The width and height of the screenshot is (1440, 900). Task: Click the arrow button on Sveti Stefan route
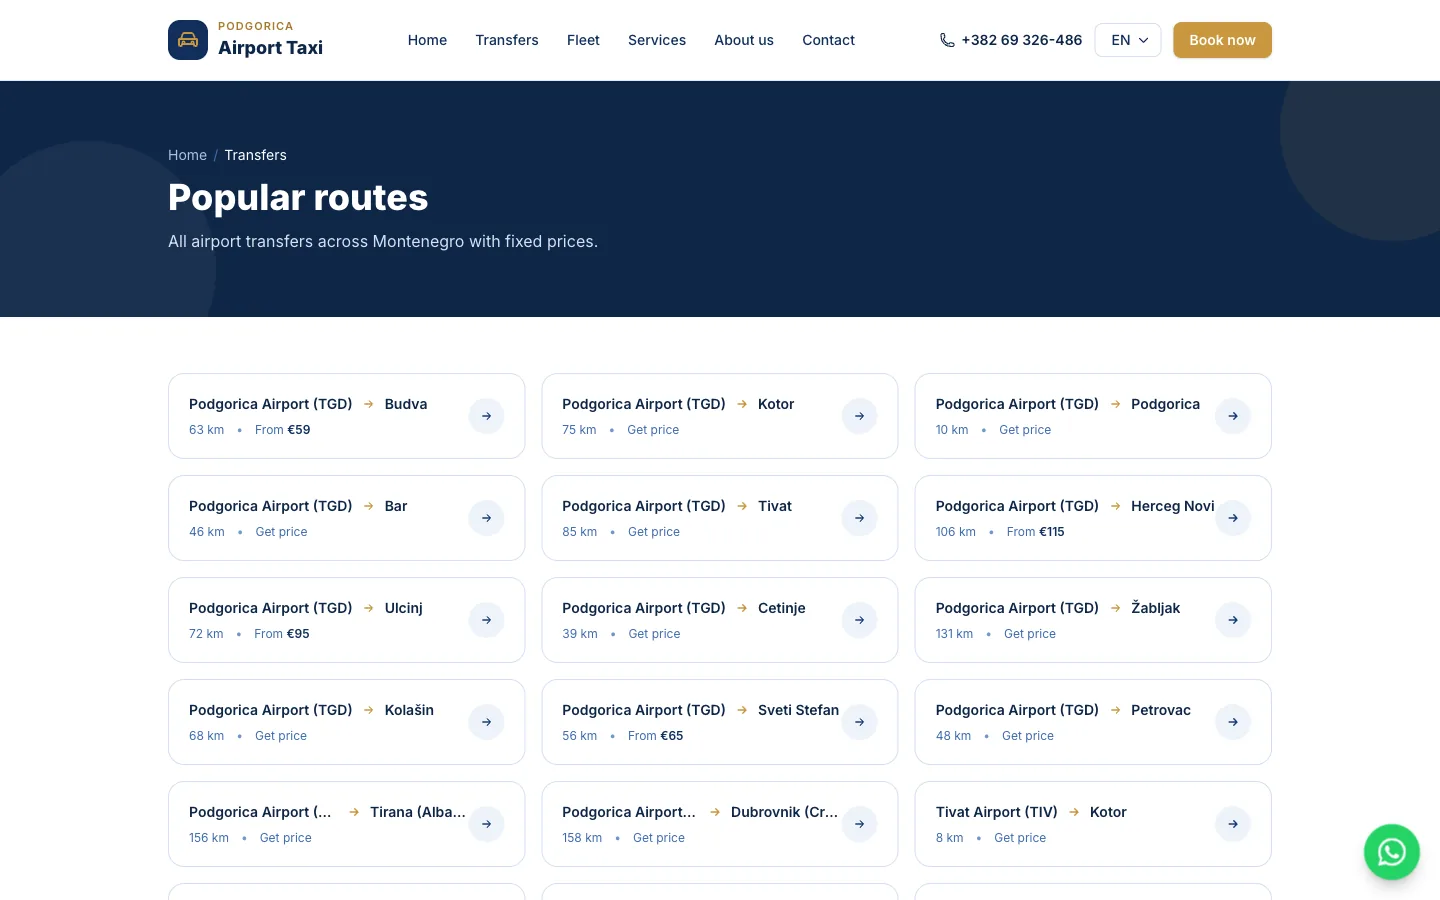point(859,722)
